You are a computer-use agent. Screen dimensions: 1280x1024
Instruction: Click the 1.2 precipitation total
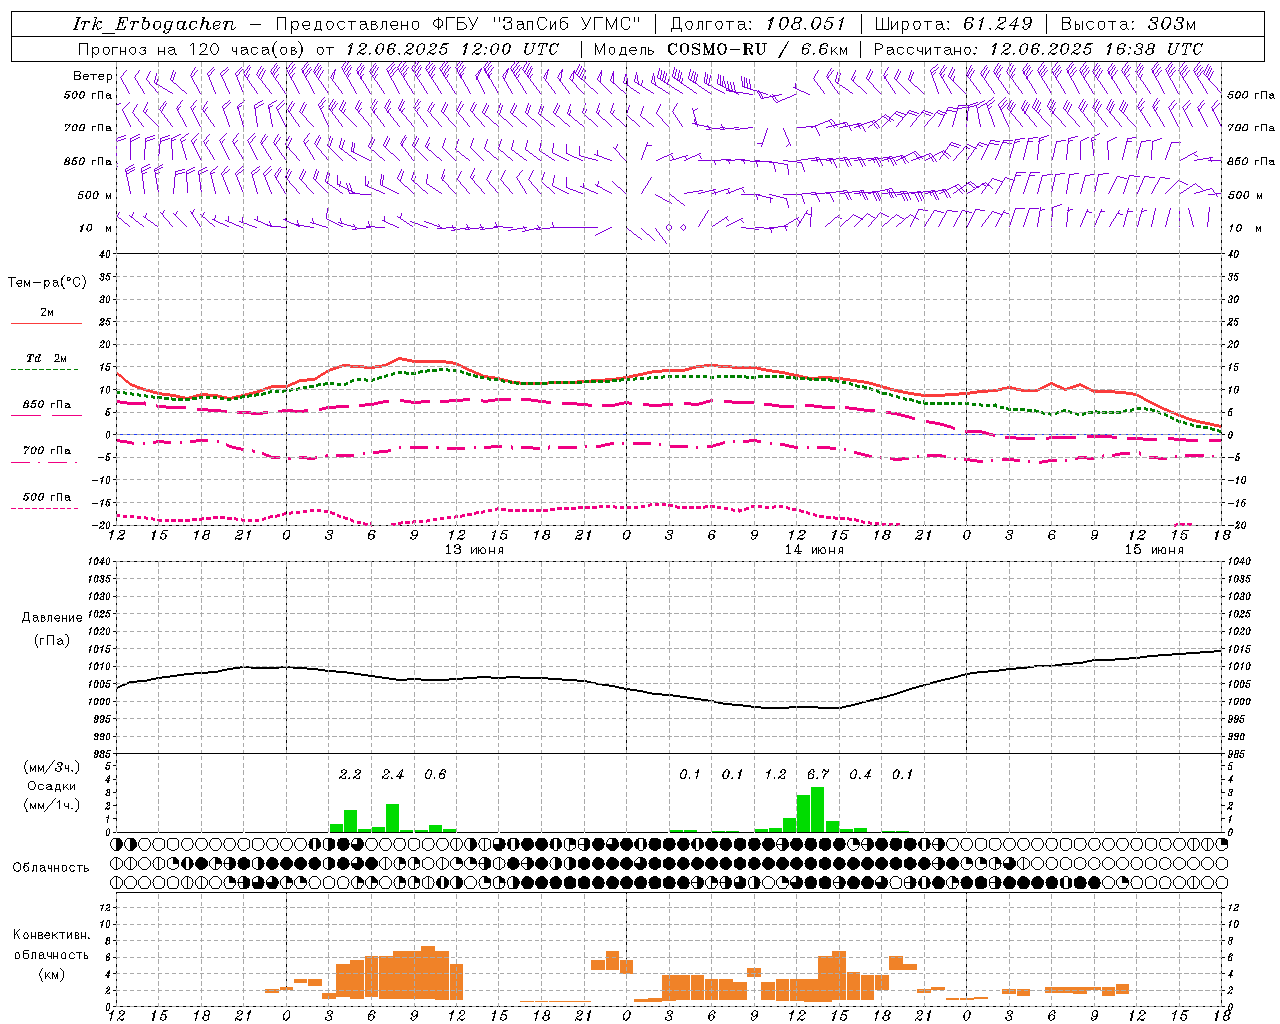pos(775,774)
